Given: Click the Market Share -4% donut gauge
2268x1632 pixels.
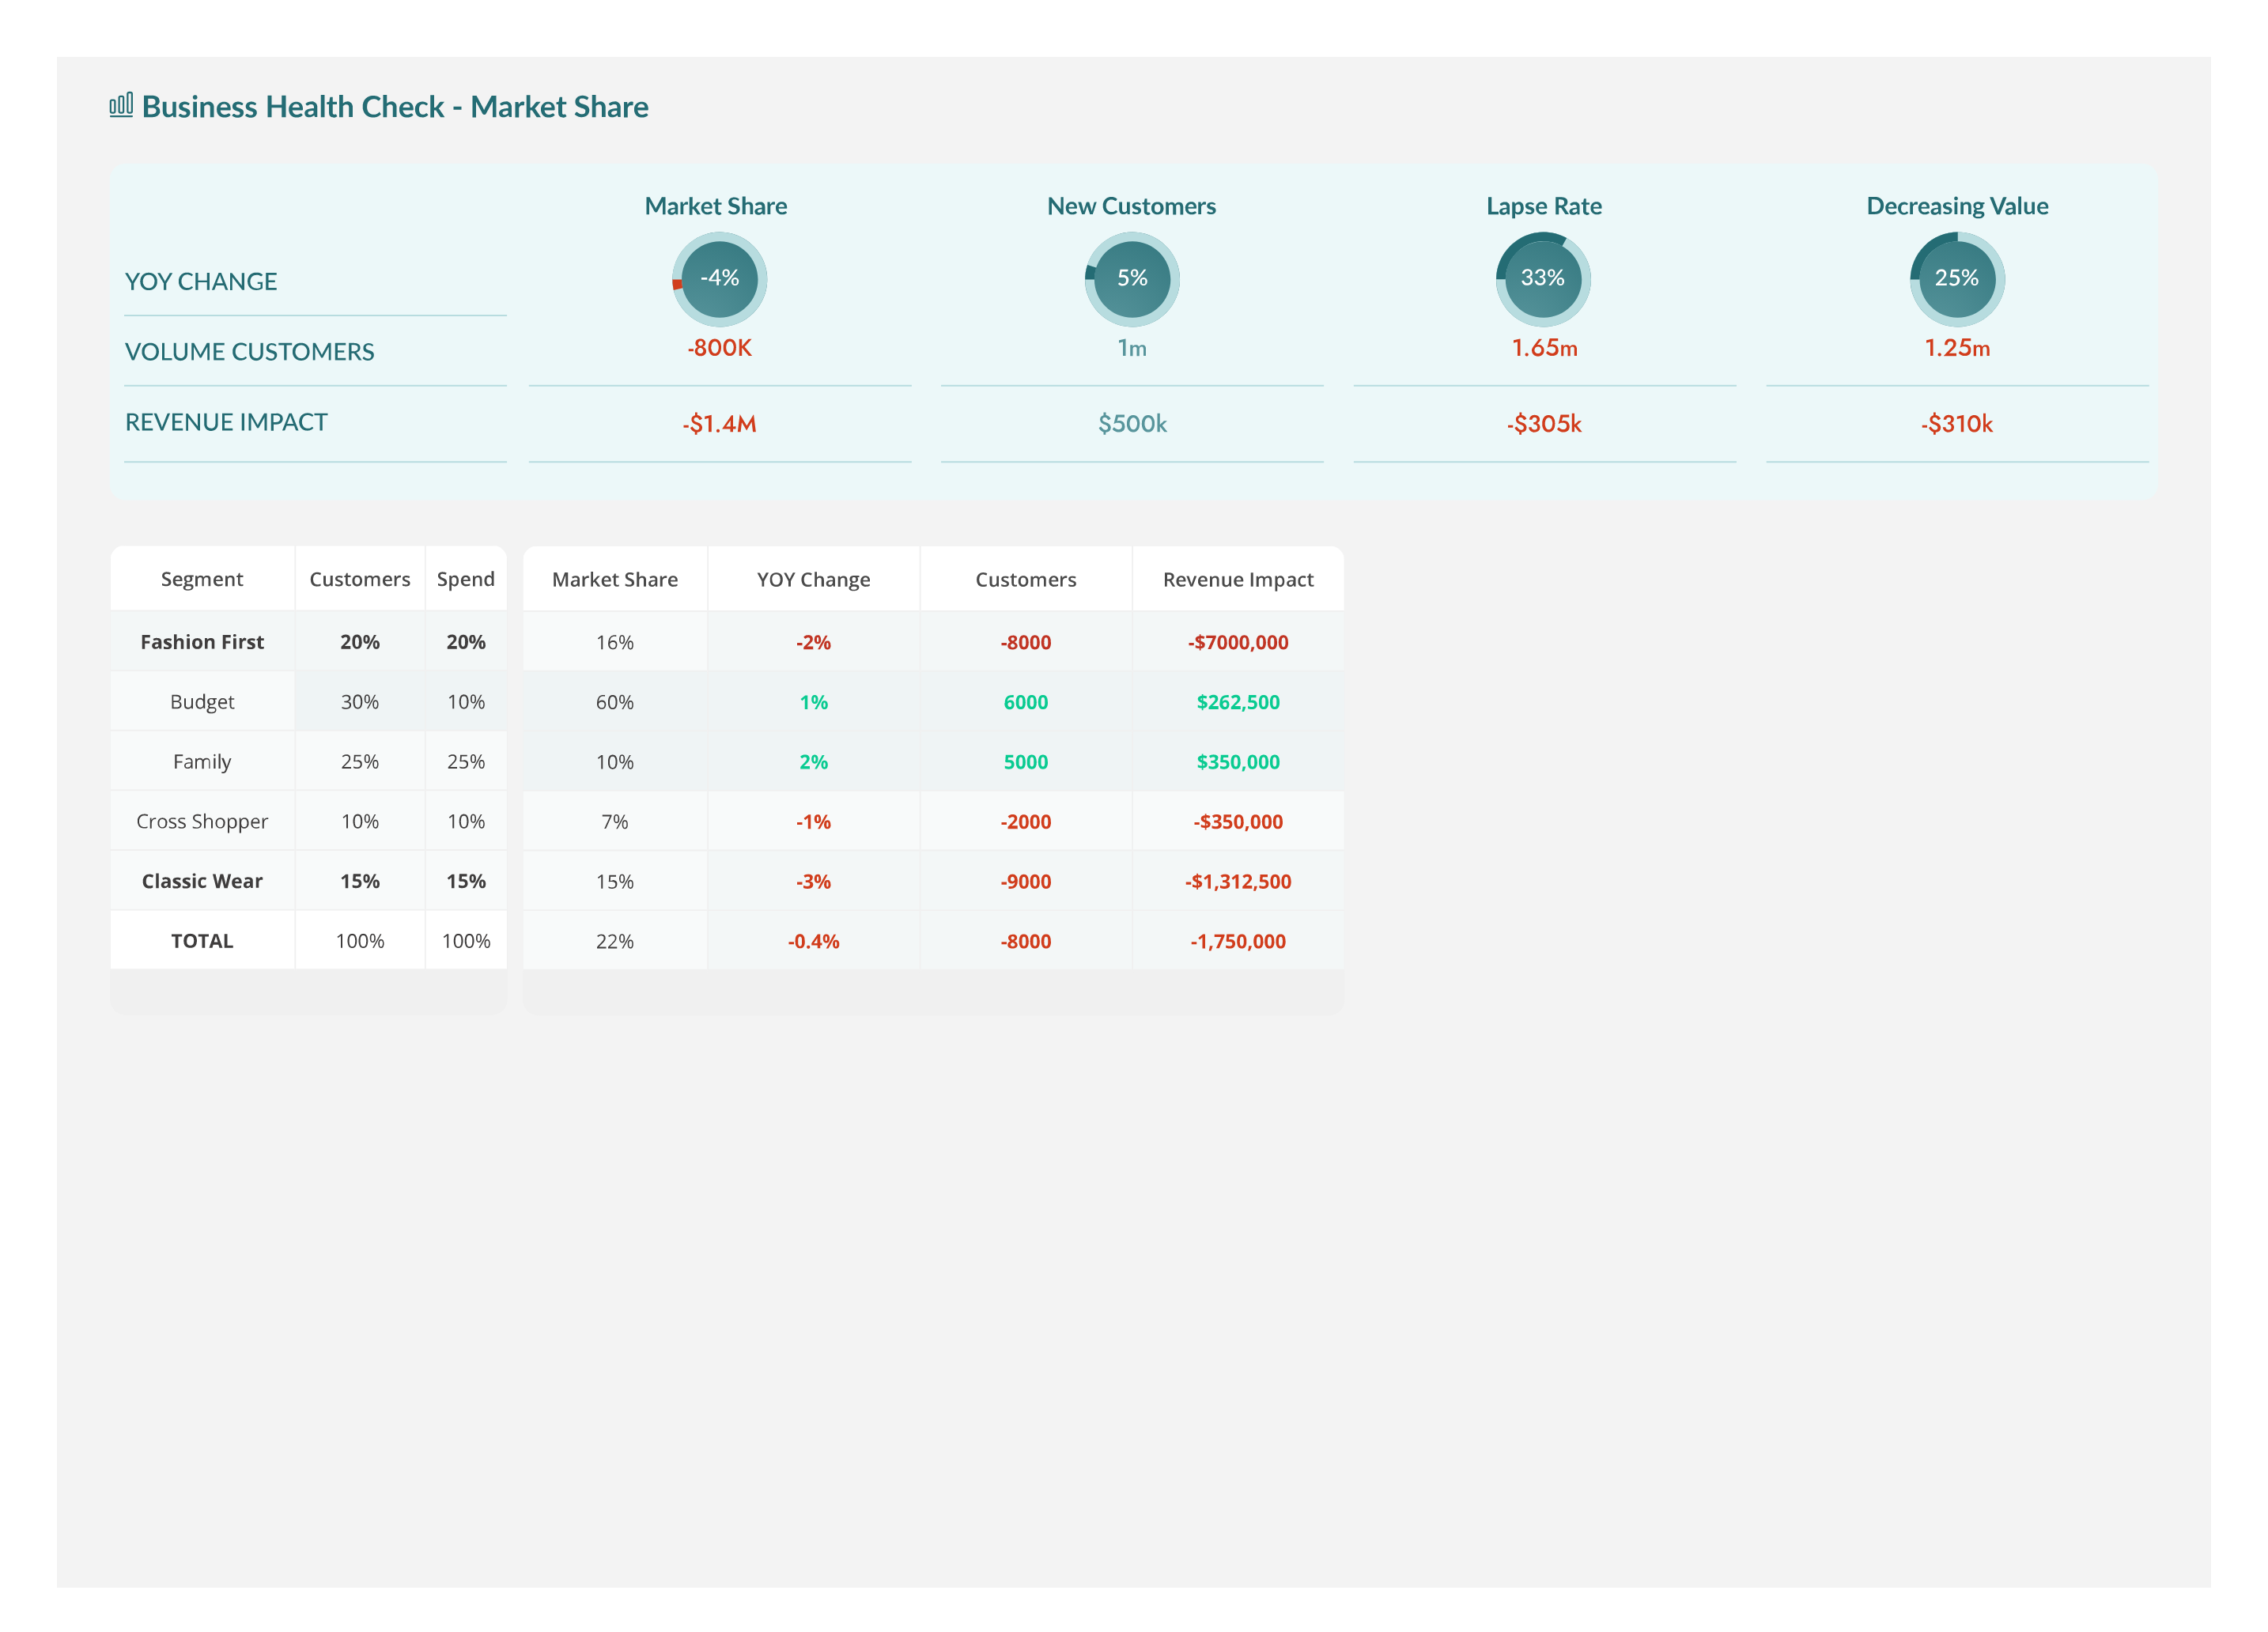Looking at the screenshot, I should click(719, 278).
